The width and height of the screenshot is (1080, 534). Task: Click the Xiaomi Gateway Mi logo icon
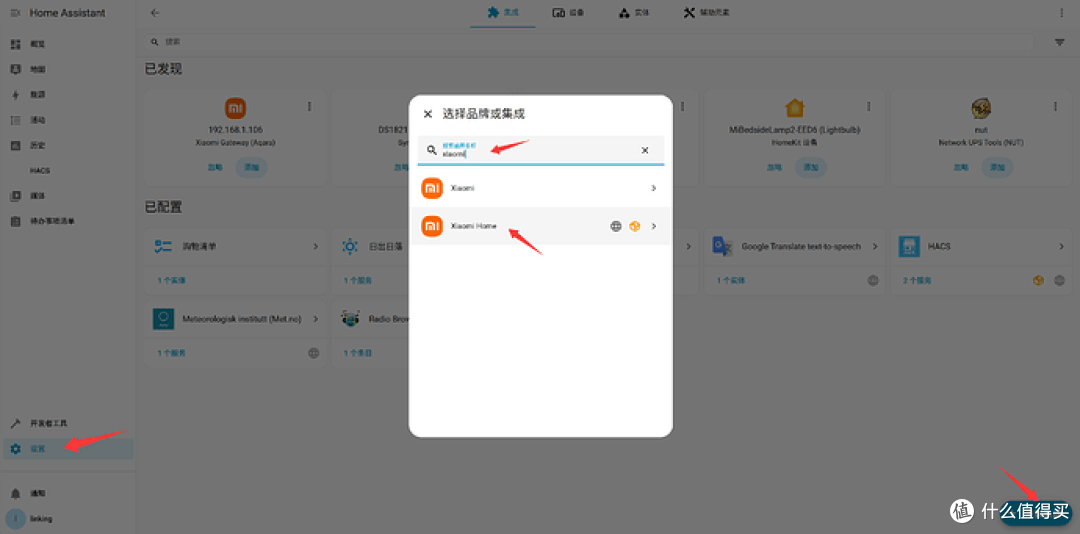(x=236, y=108)
